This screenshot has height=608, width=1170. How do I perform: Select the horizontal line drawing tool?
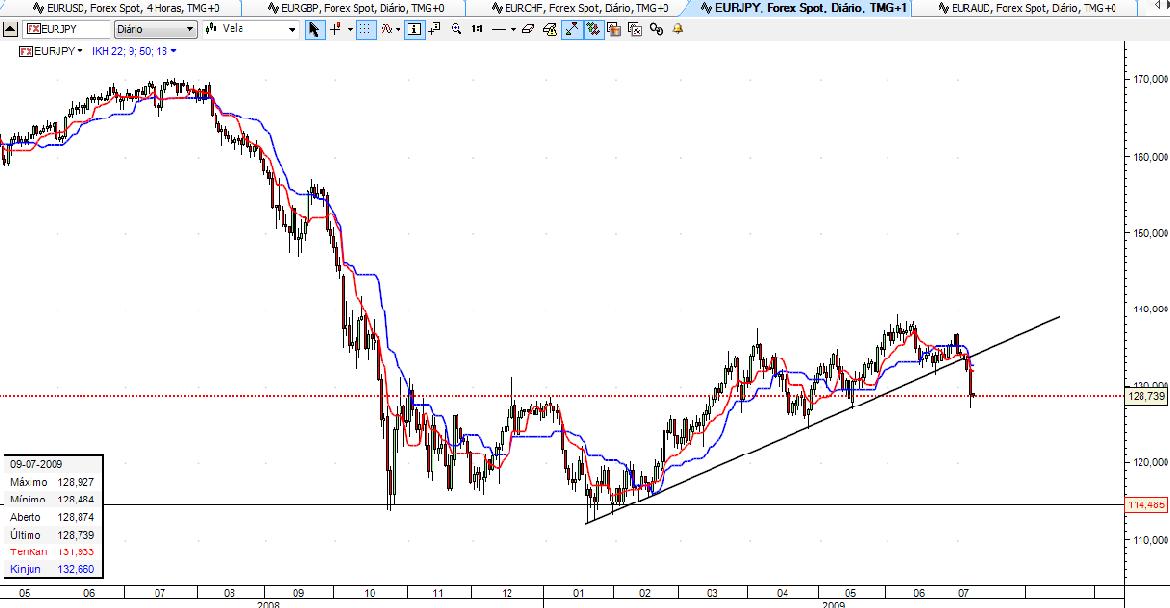pyautogui.click(x=498, y=29)
